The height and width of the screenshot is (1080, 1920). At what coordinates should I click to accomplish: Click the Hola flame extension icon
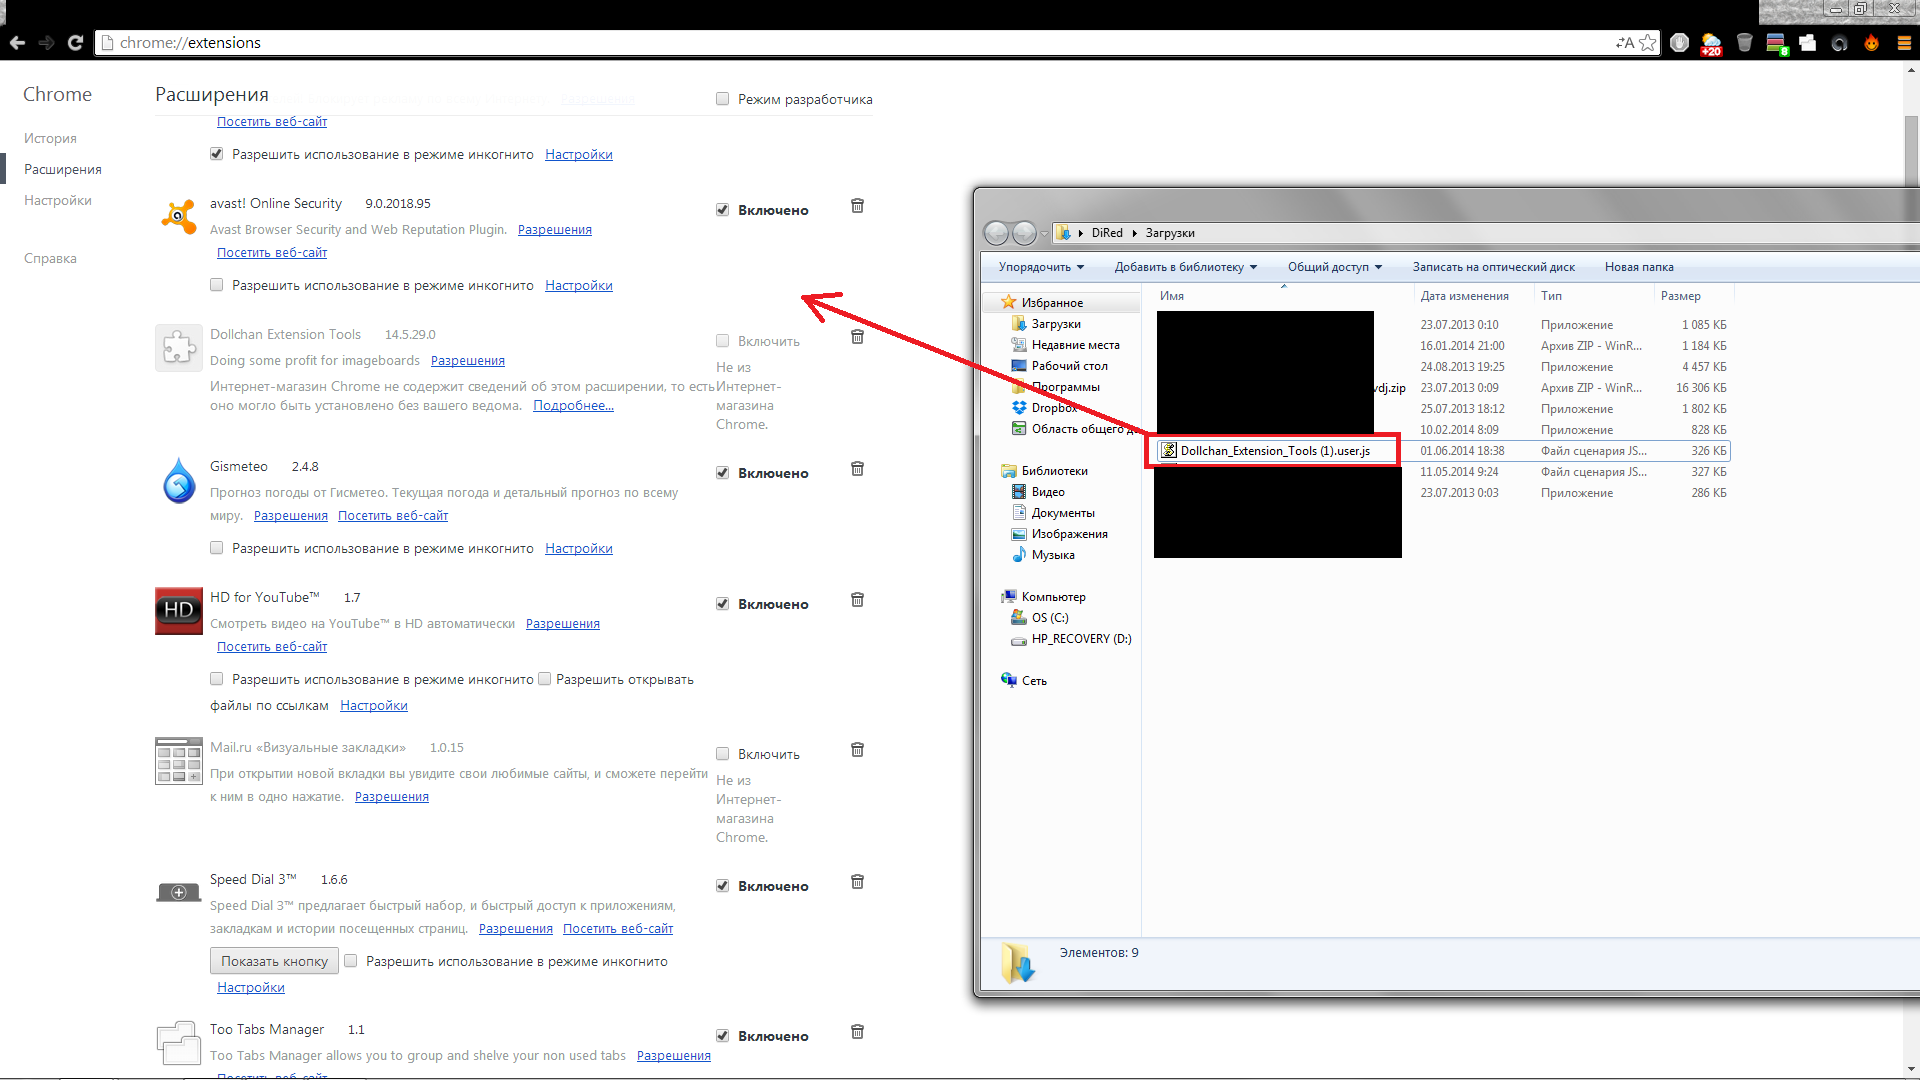[x=1871, y=43]
